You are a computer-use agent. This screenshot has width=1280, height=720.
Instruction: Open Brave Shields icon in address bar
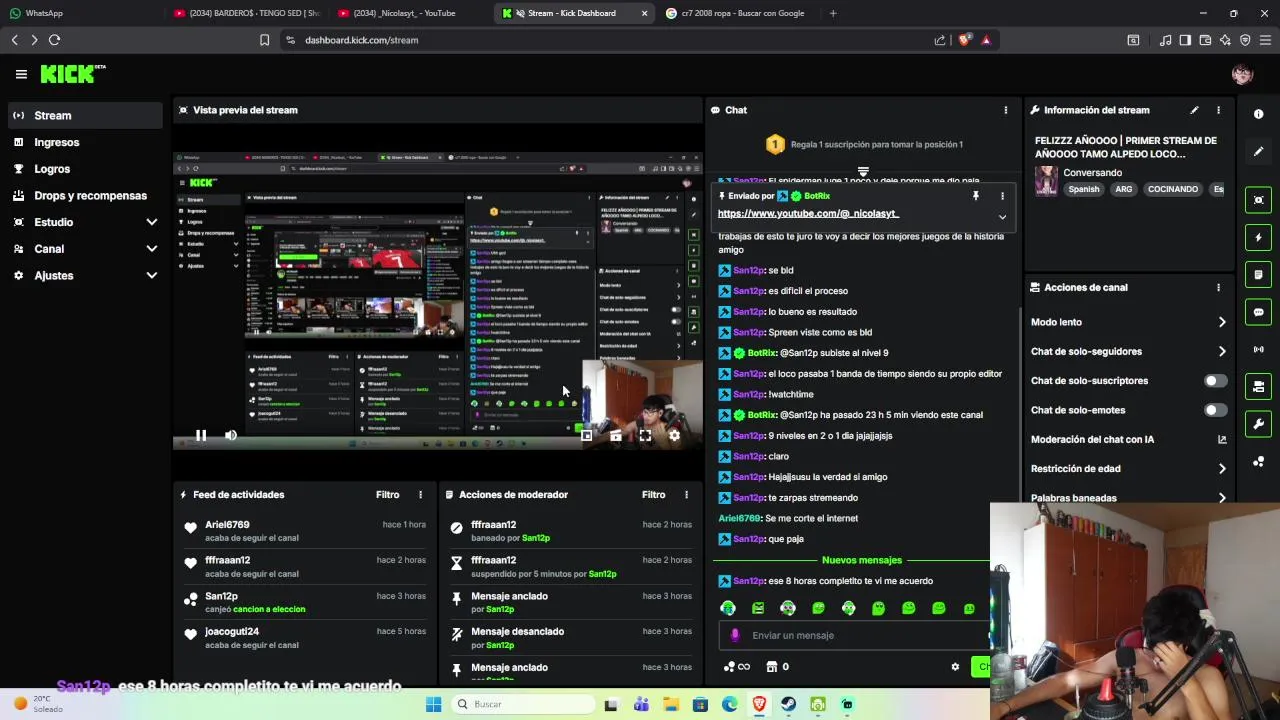click(x=964, y=40)
